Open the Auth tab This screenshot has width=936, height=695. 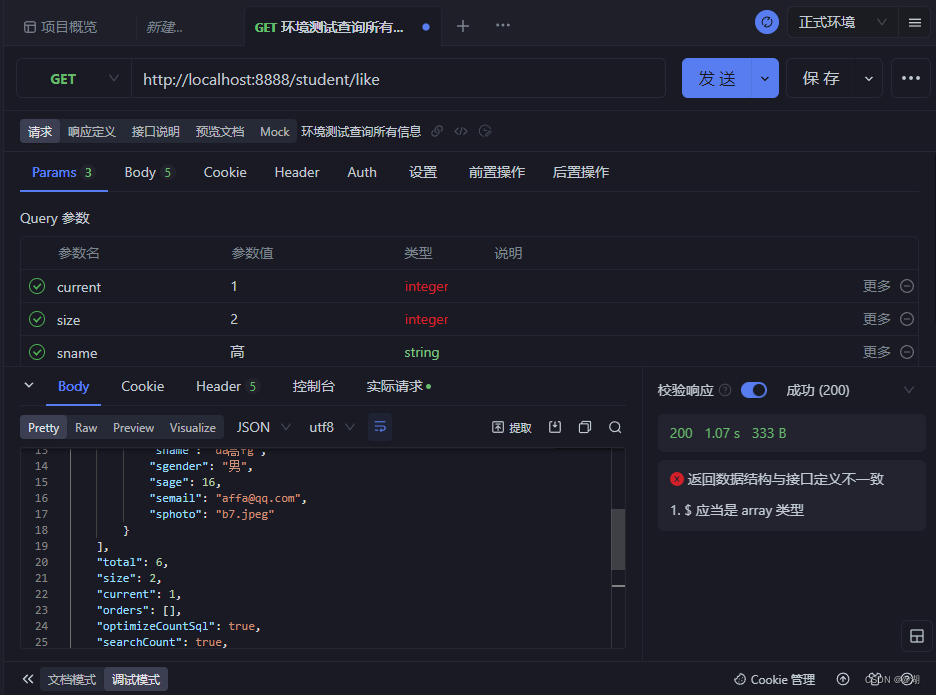point(362,172)
